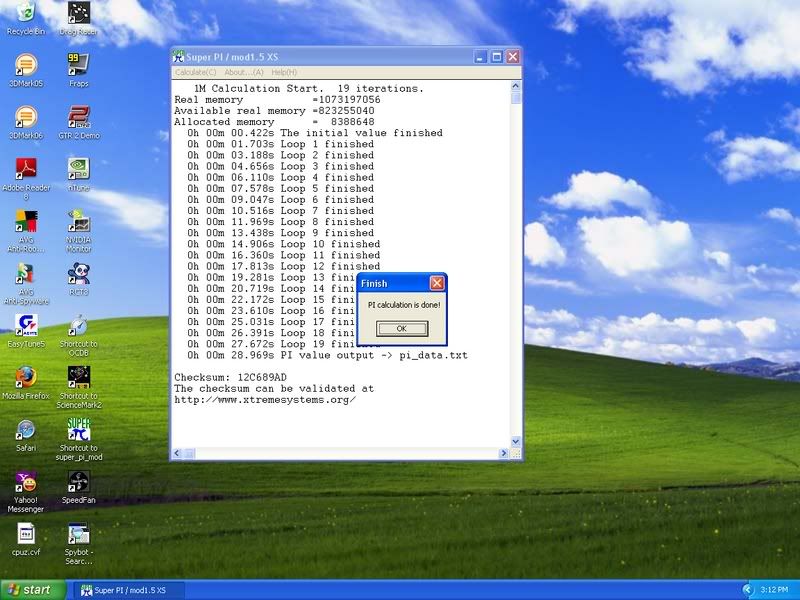Select the EasyTune5 desktop icon
Screen dimensions: 800x600
click(x=26, y=331)
